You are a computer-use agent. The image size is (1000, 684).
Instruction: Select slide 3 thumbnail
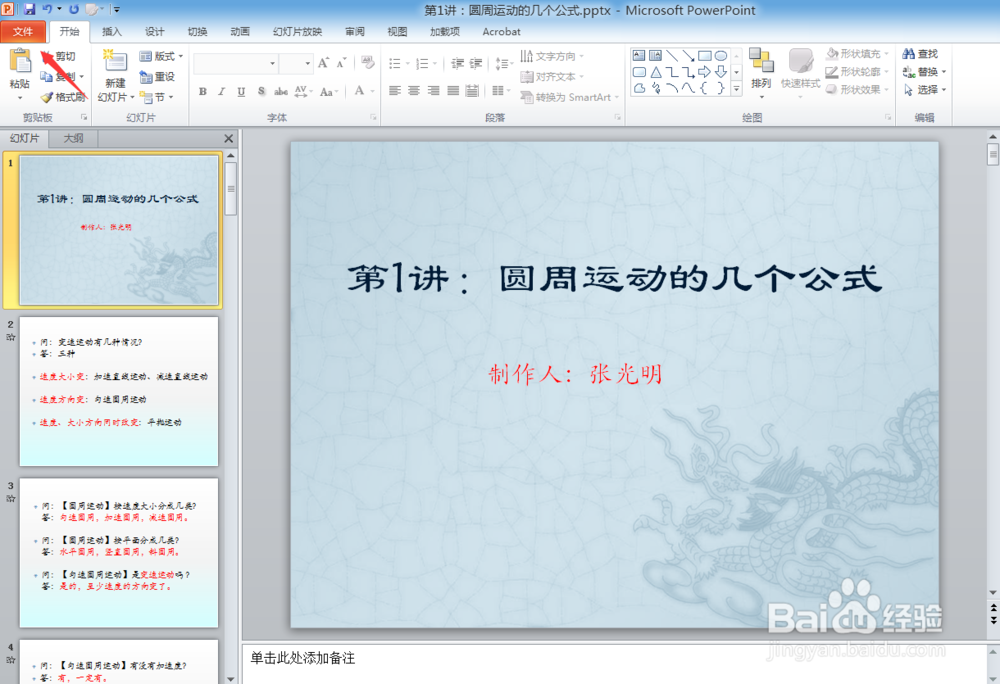[119, 553]
